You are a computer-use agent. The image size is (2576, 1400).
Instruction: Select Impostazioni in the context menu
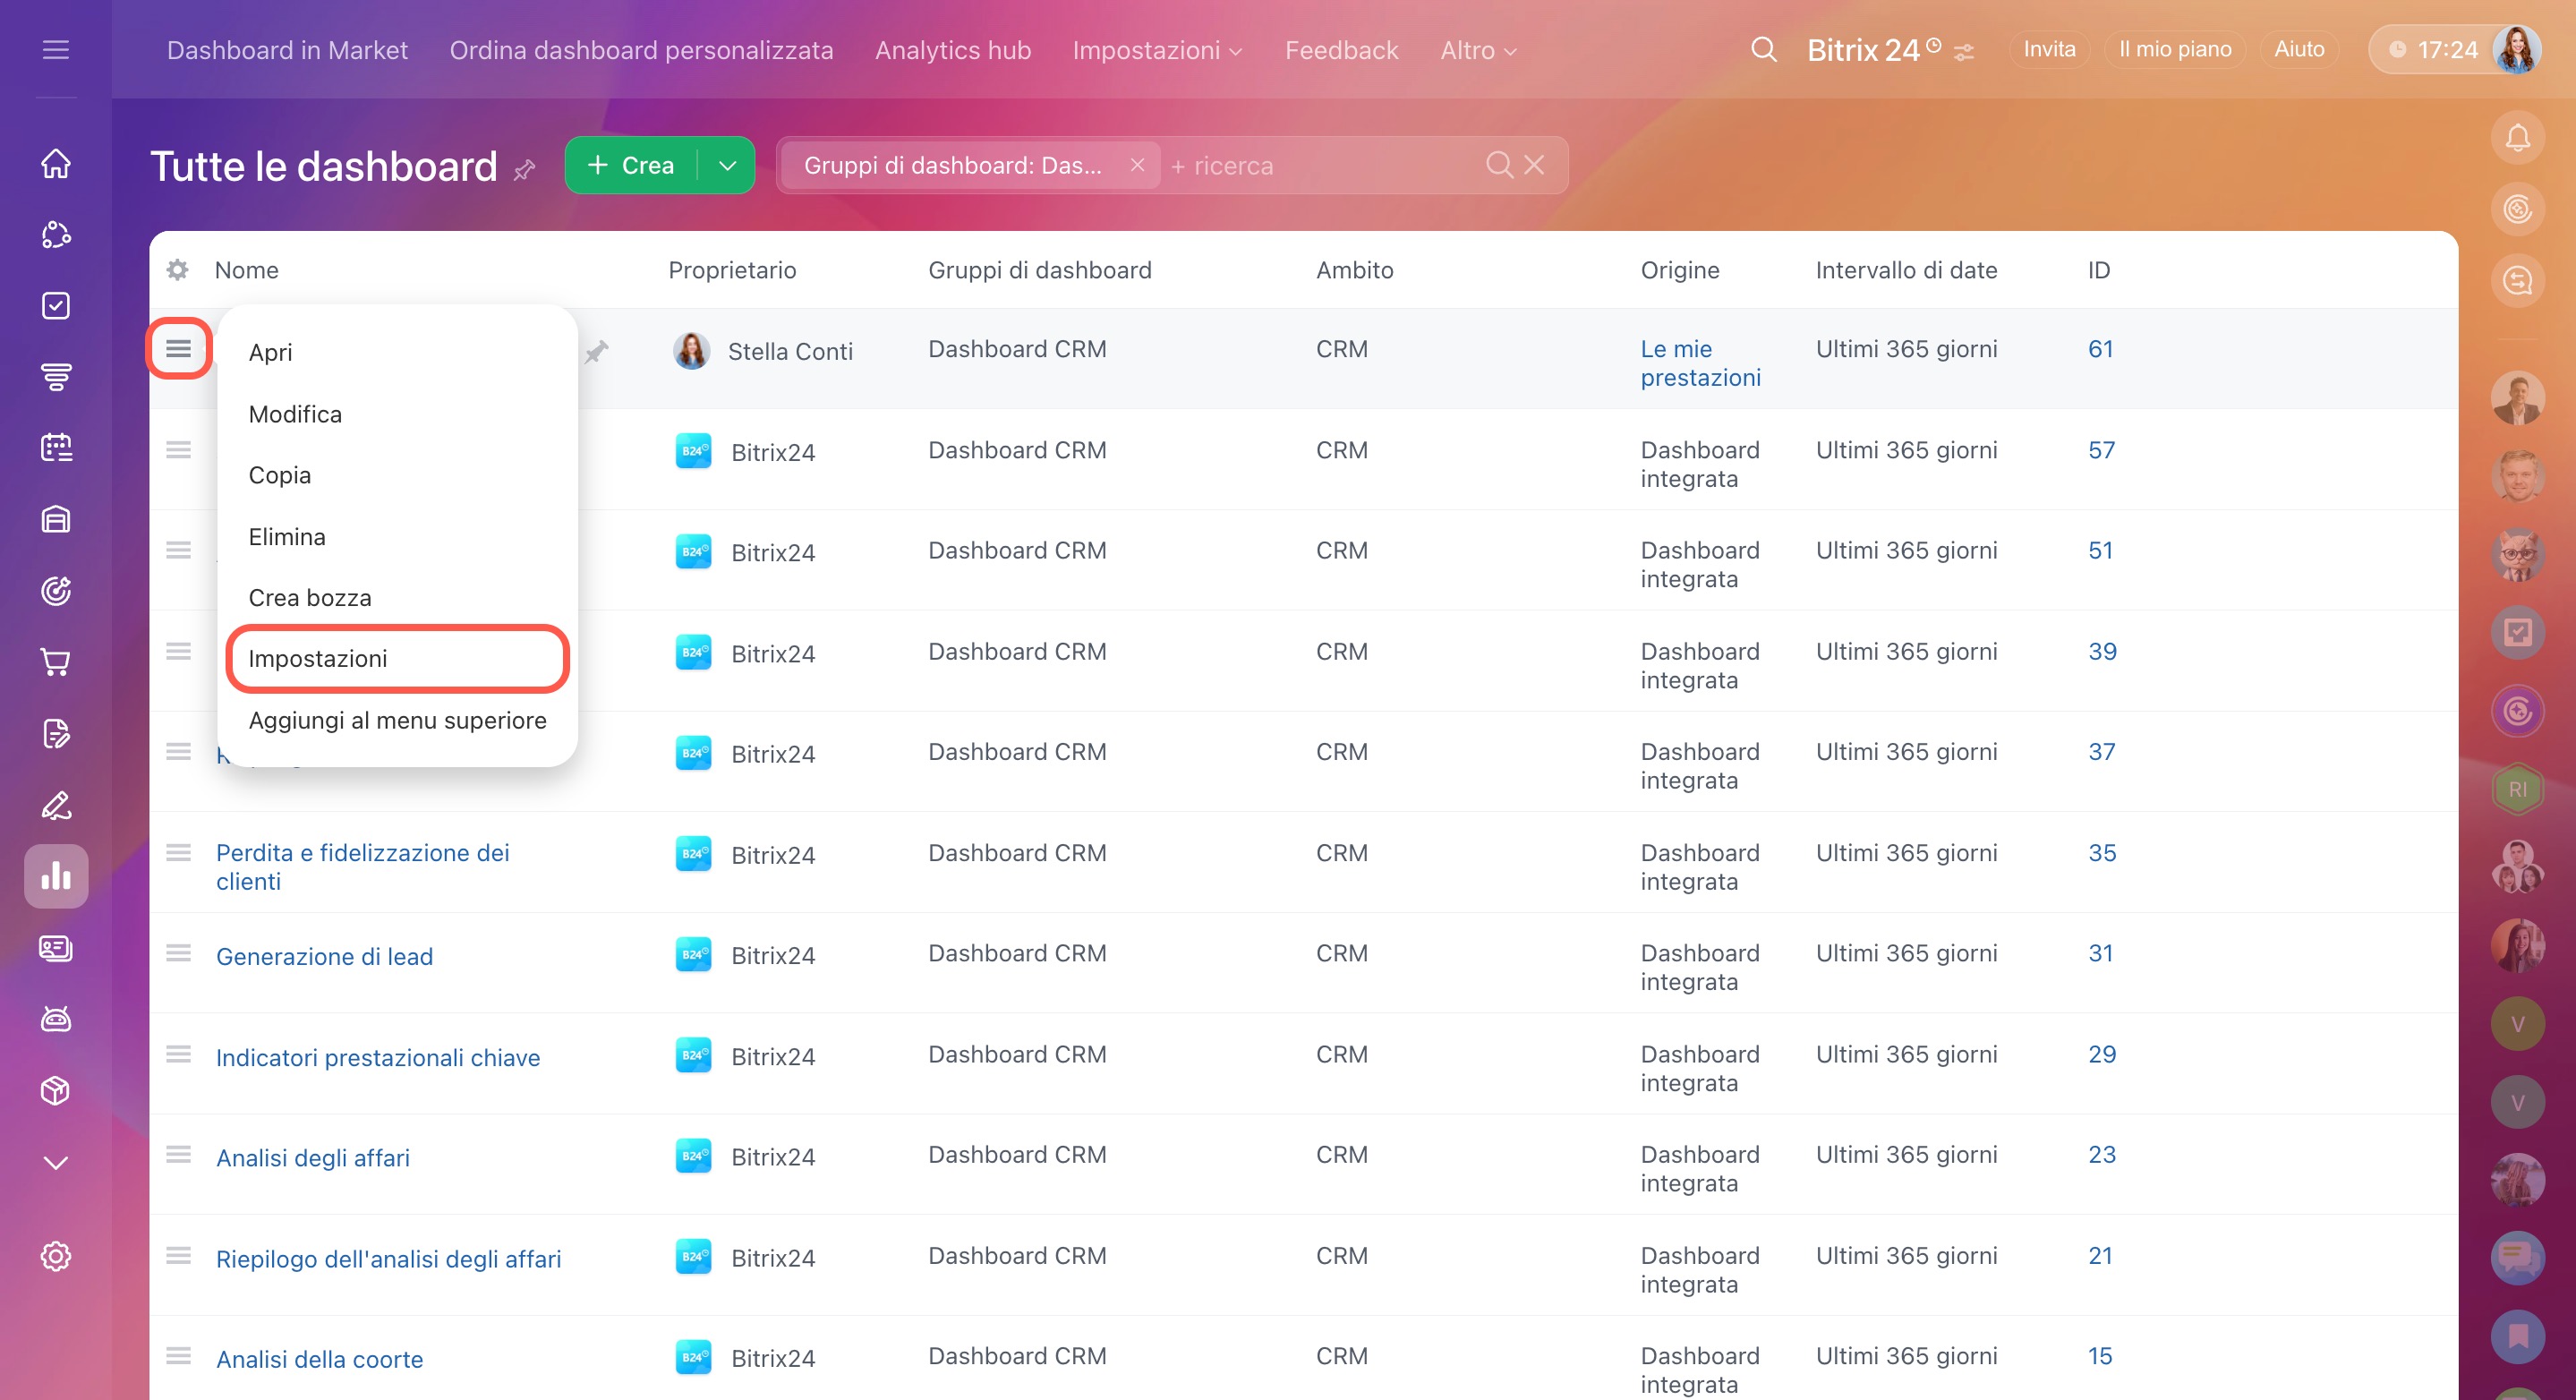pyautogui.click(x=318, y=658)
